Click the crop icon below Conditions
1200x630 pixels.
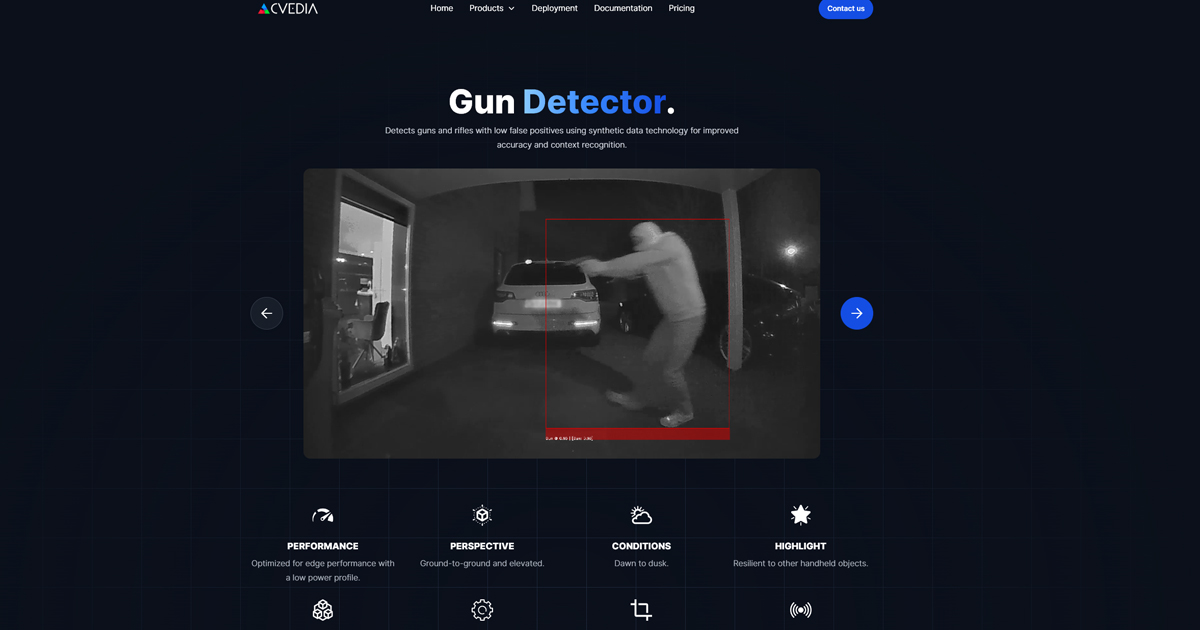(x=641, y=609)
